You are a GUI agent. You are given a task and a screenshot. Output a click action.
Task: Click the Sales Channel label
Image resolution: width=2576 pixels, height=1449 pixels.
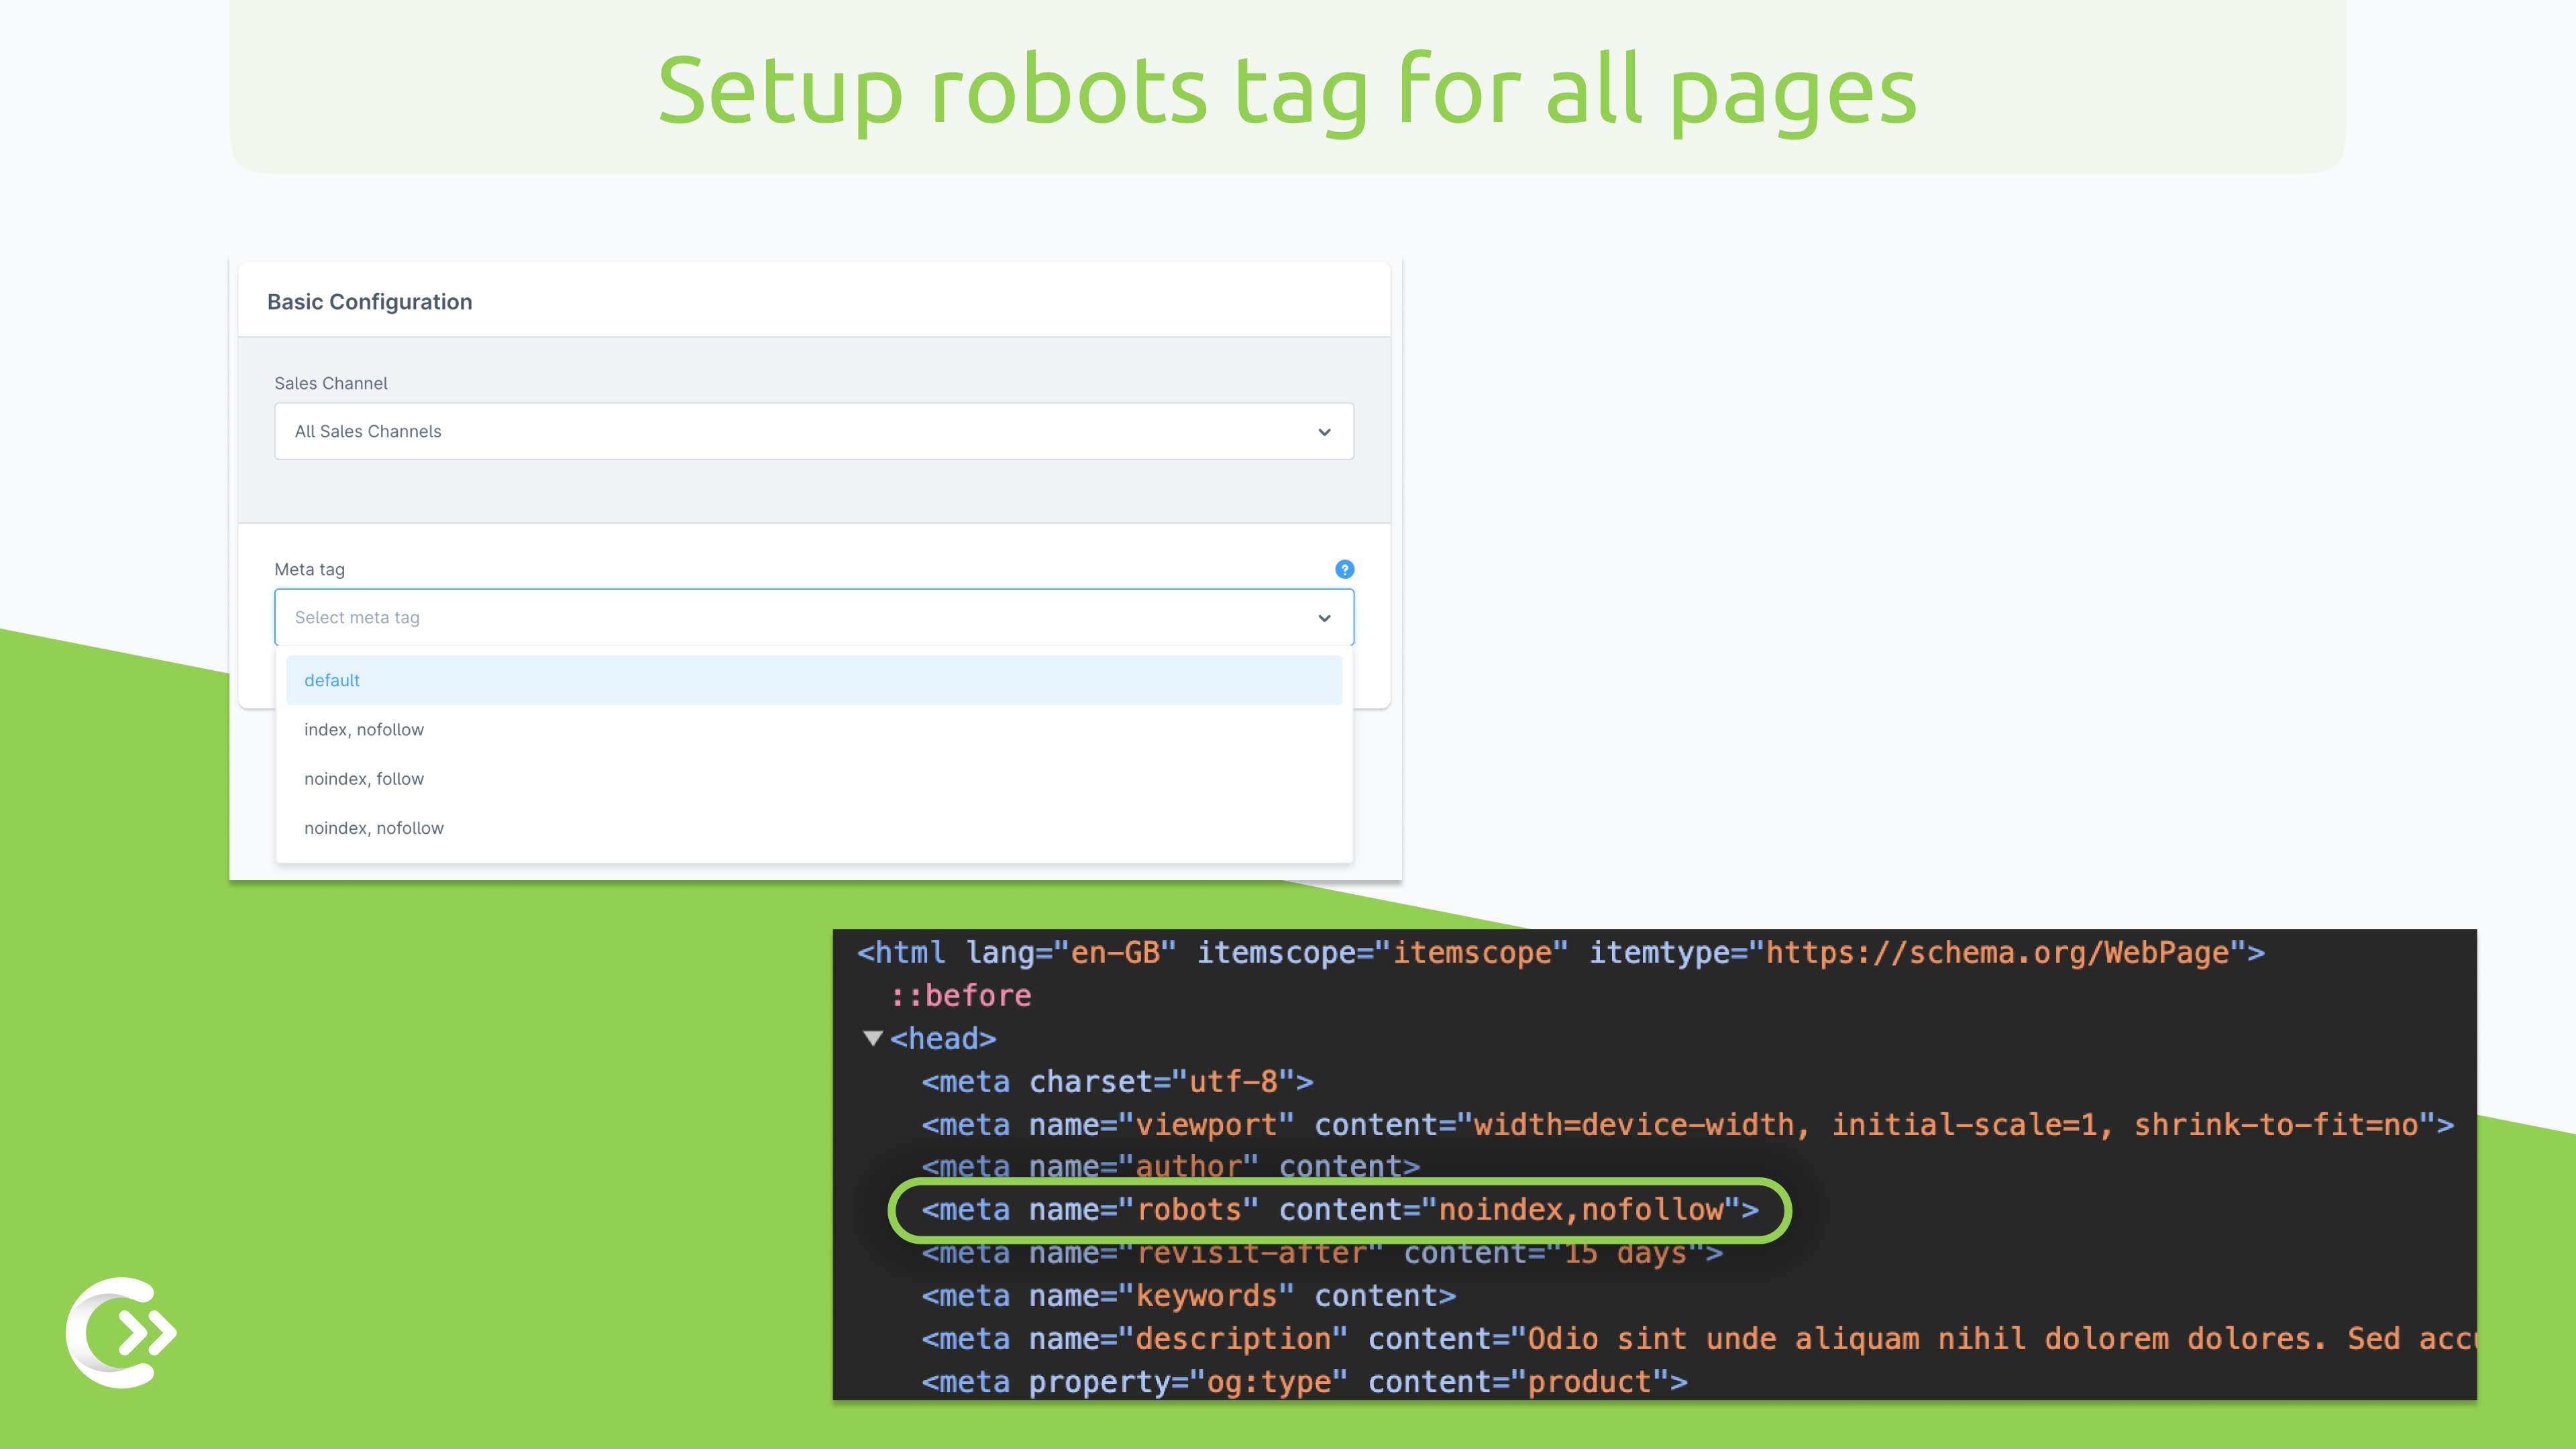pos(331,383)
